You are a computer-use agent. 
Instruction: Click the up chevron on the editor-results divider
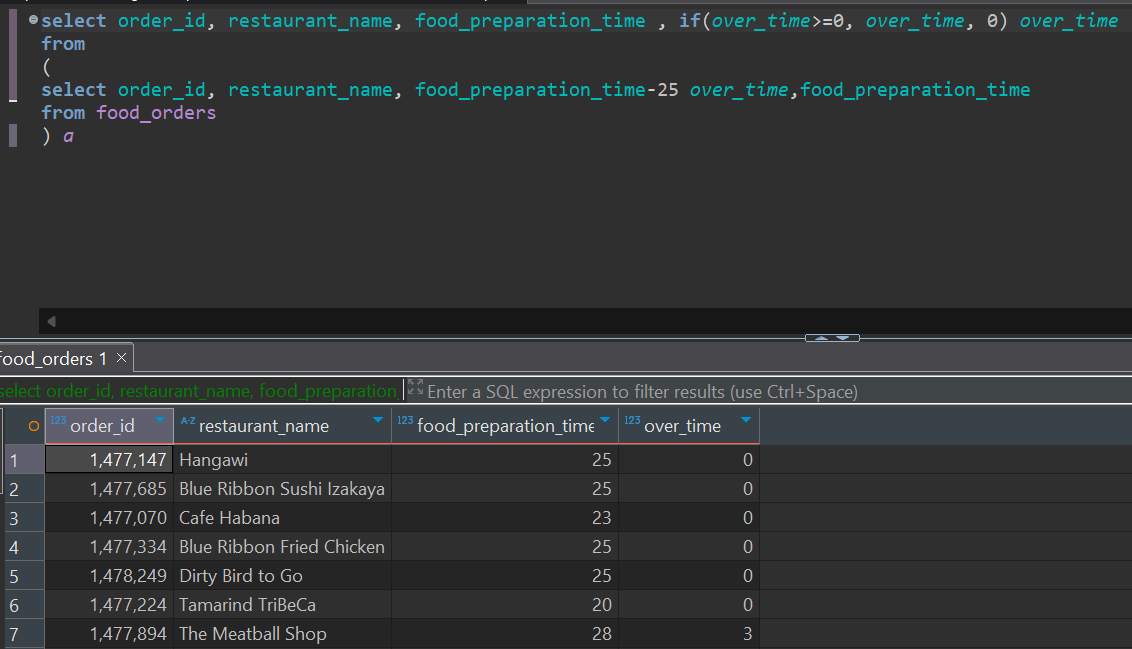click(x=822, y=339)
